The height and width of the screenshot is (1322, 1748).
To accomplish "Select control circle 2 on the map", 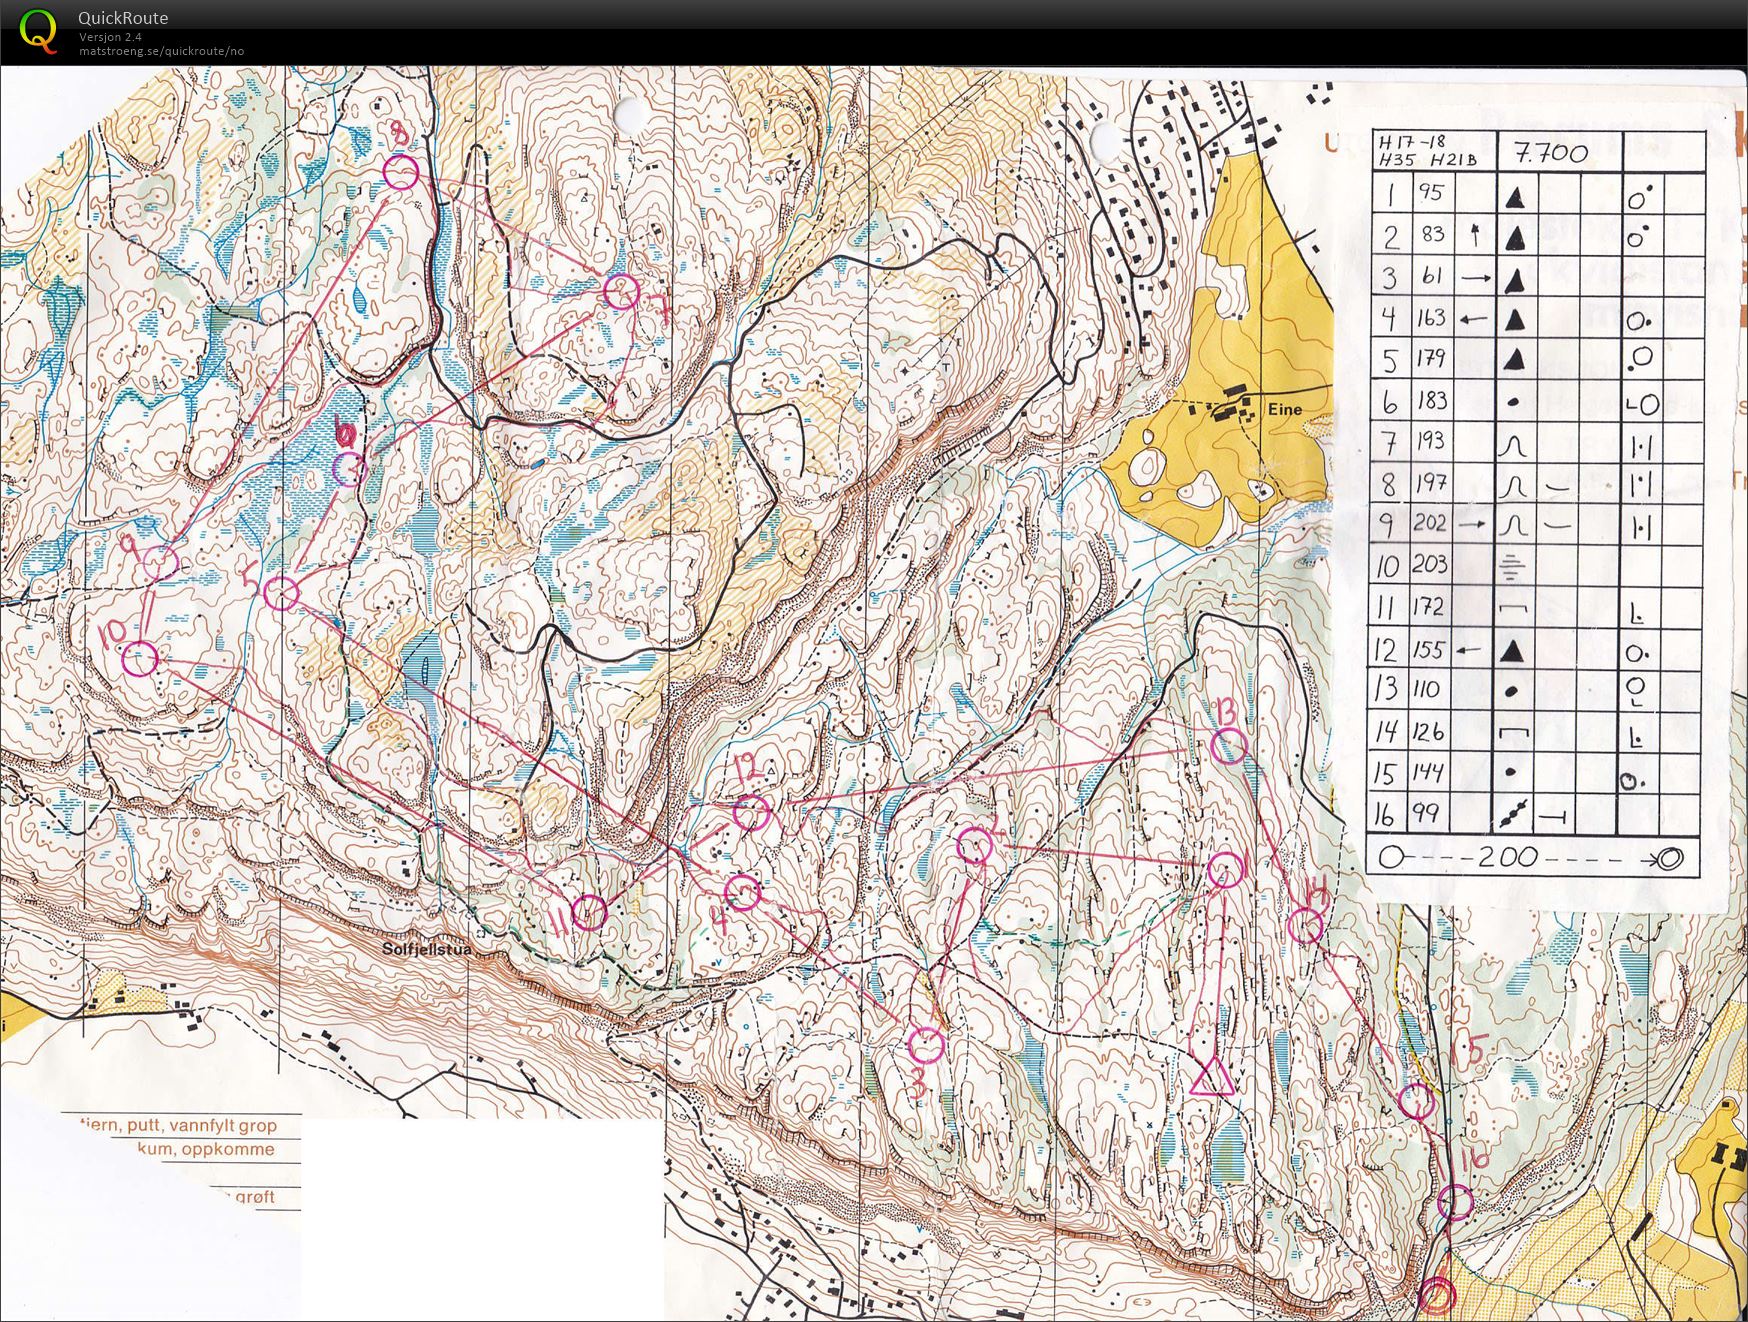I will (x=975, y=846).
